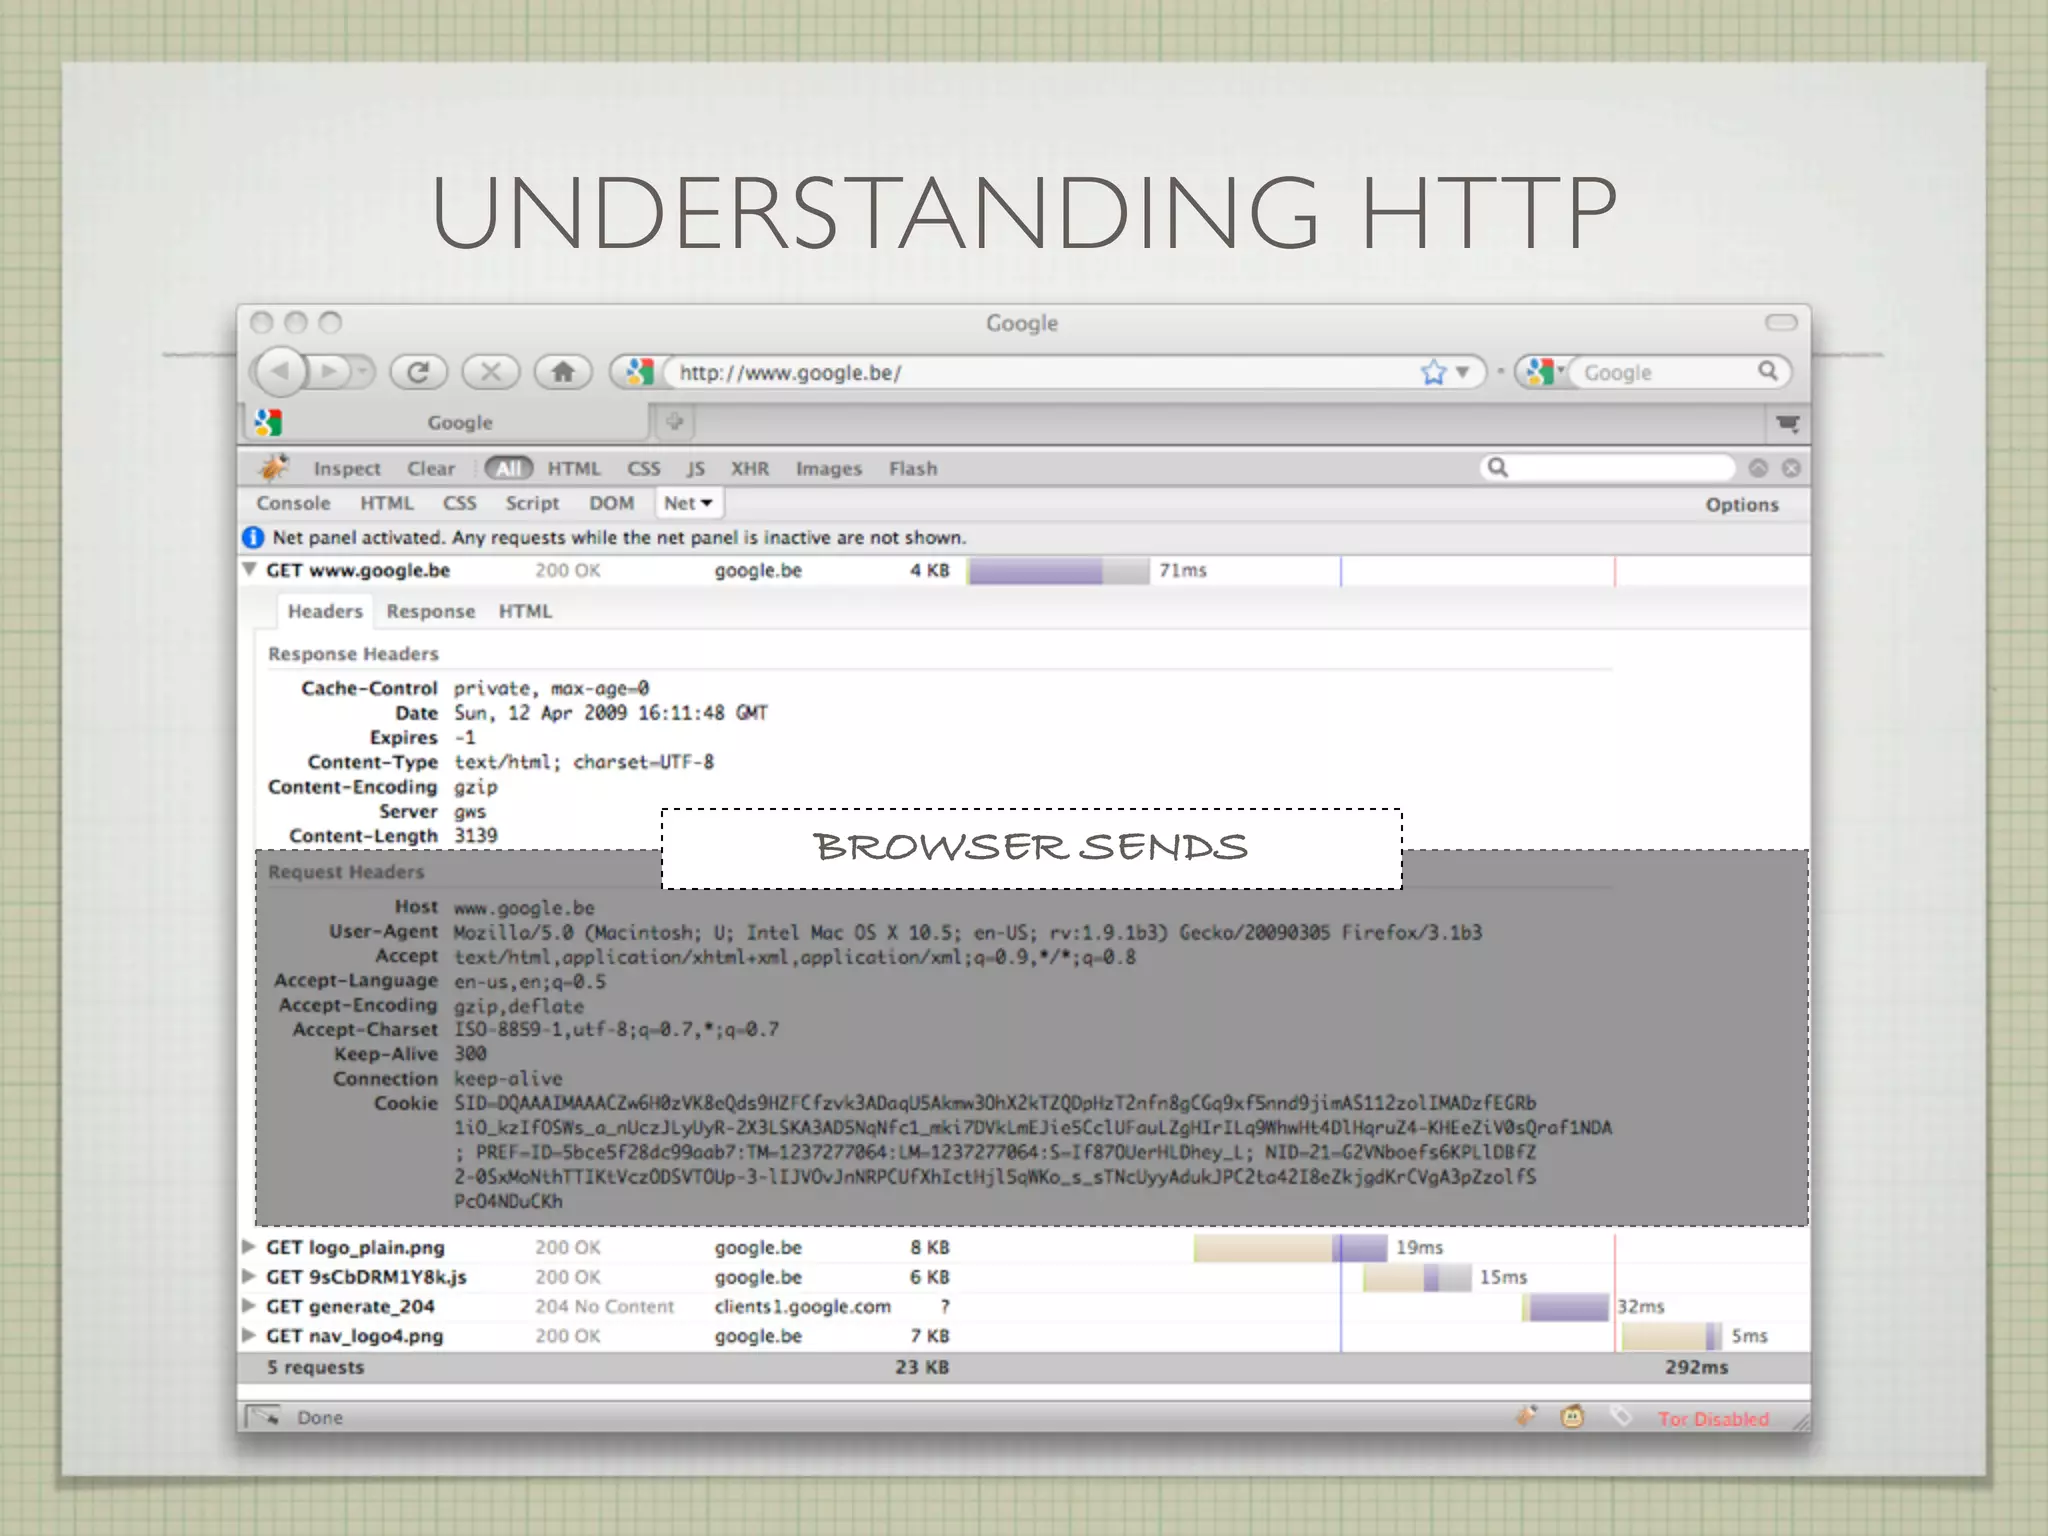Filter requests by JS

(696, 468)
